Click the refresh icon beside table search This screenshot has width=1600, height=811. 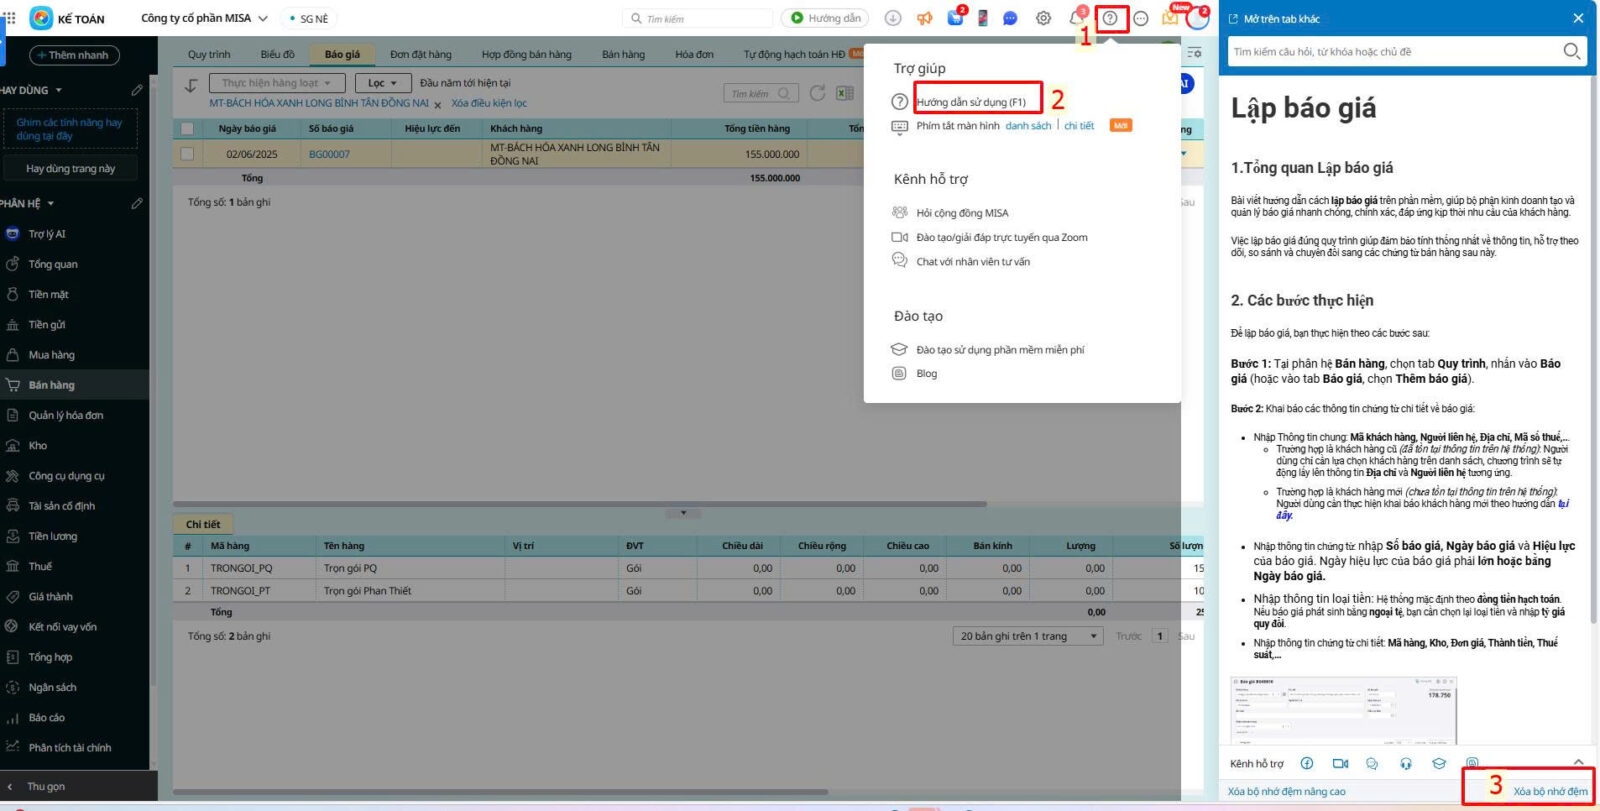click(x=817, y=93)
